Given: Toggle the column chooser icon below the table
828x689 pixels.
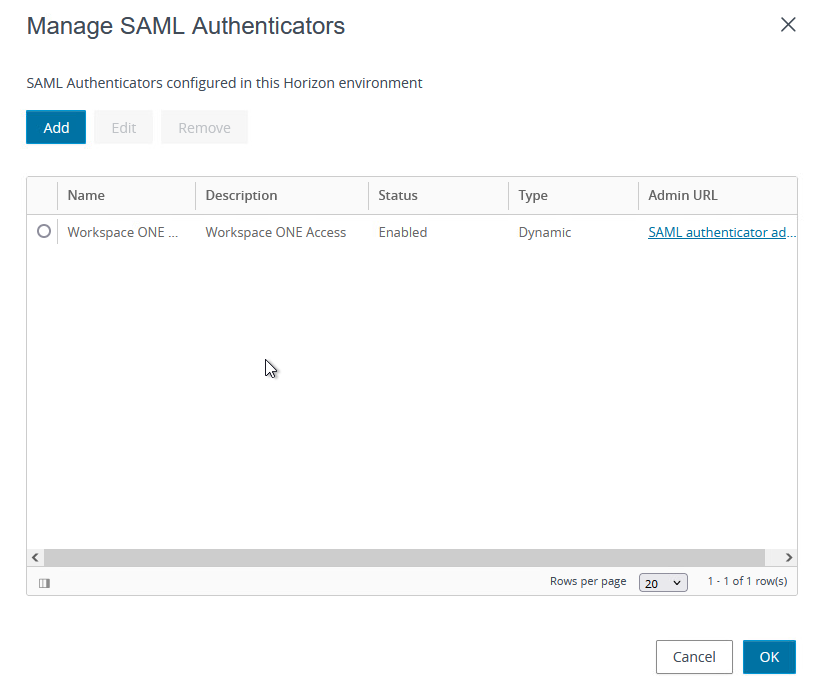Looking at the screenshot, I should coord(44,583).
